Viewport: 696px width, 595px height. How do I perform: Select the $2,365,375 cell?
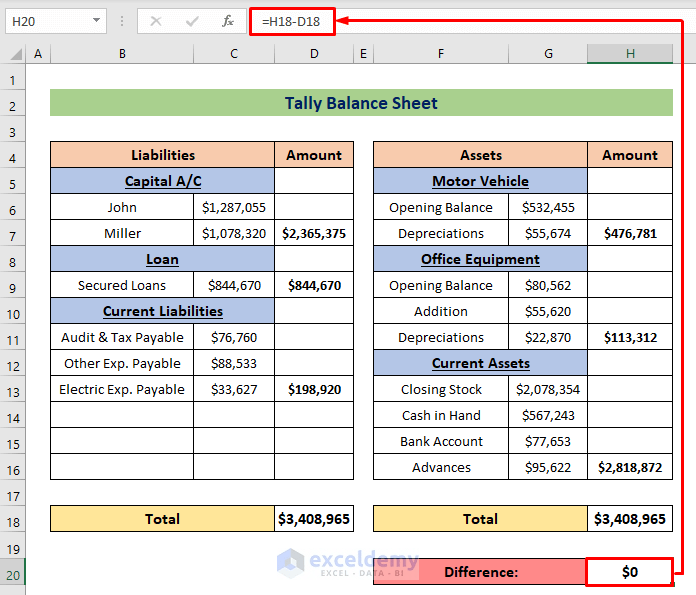pos(314,233)
